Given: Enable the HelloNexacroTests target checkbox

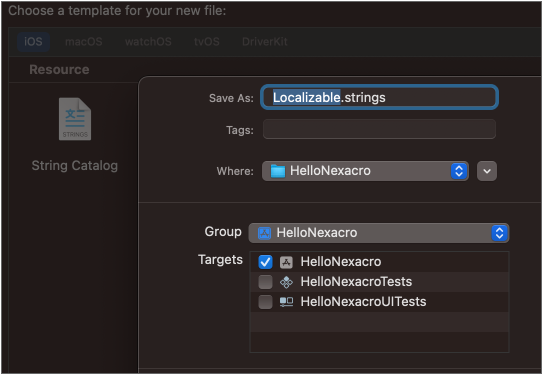Looking at the screenshot, I should 265,282.
